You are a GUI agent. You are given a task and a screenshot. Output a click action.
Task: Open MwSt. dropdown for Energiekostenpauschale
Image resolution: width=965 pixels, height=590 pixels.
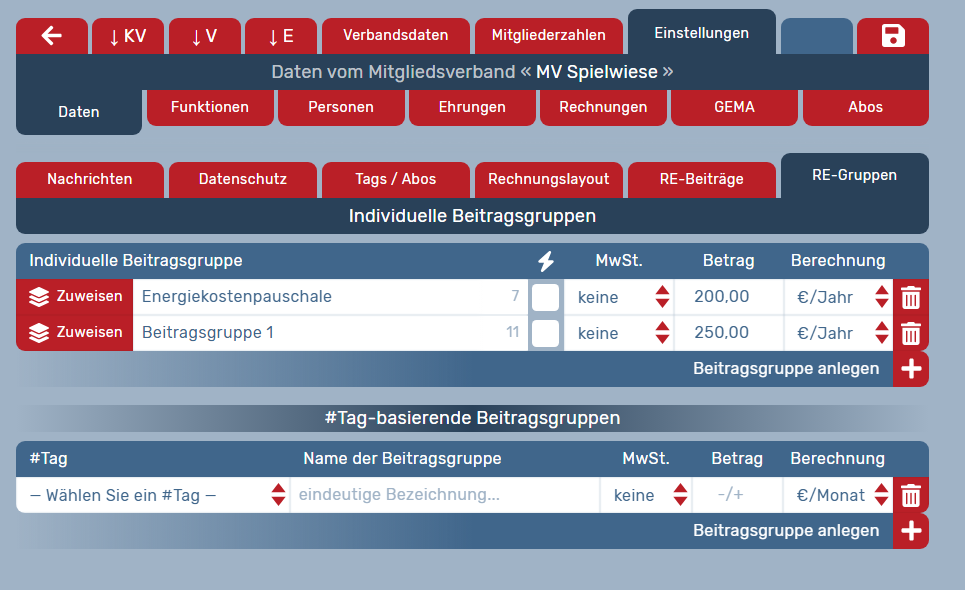tap(619, 297)
